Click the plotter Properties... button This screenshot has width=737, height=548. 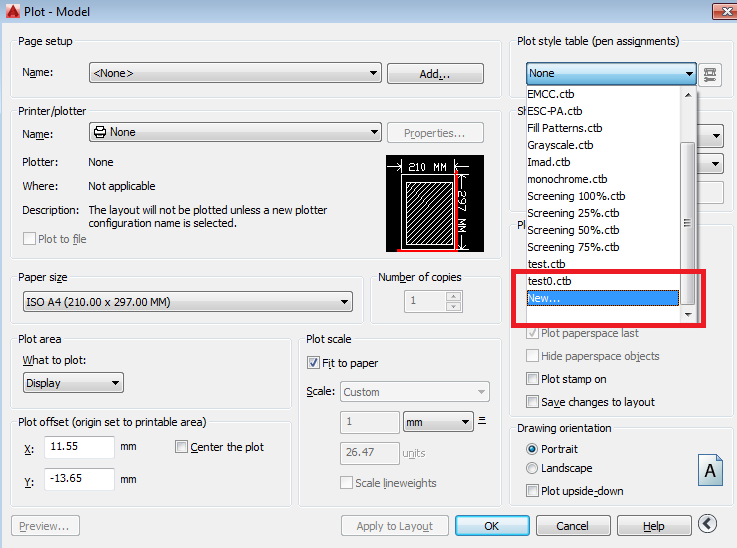coord(435,133)
